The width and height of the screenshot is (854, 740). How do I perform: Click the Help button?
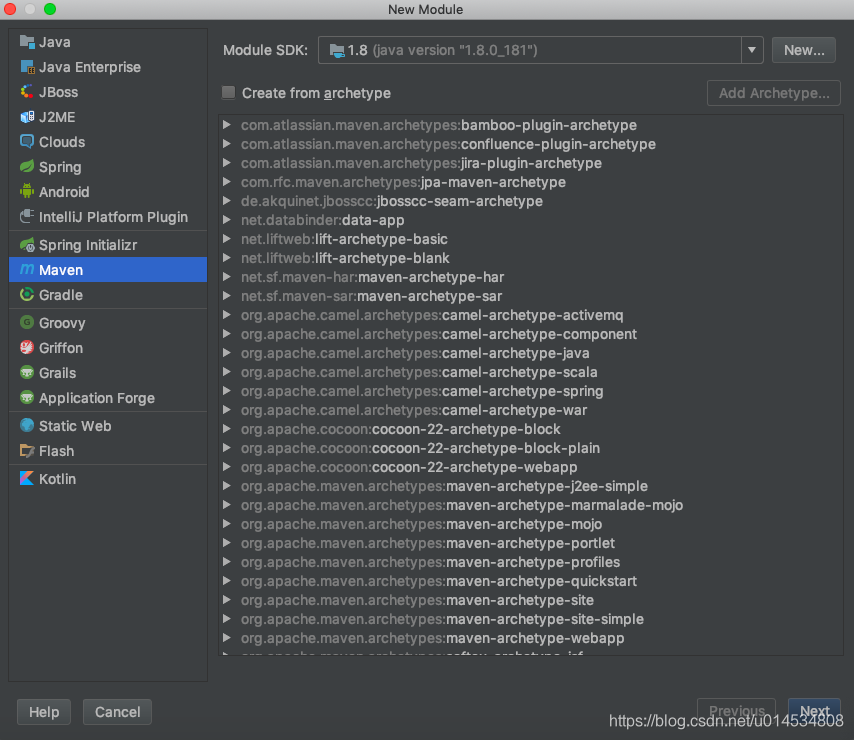click(x=44, y=712)
